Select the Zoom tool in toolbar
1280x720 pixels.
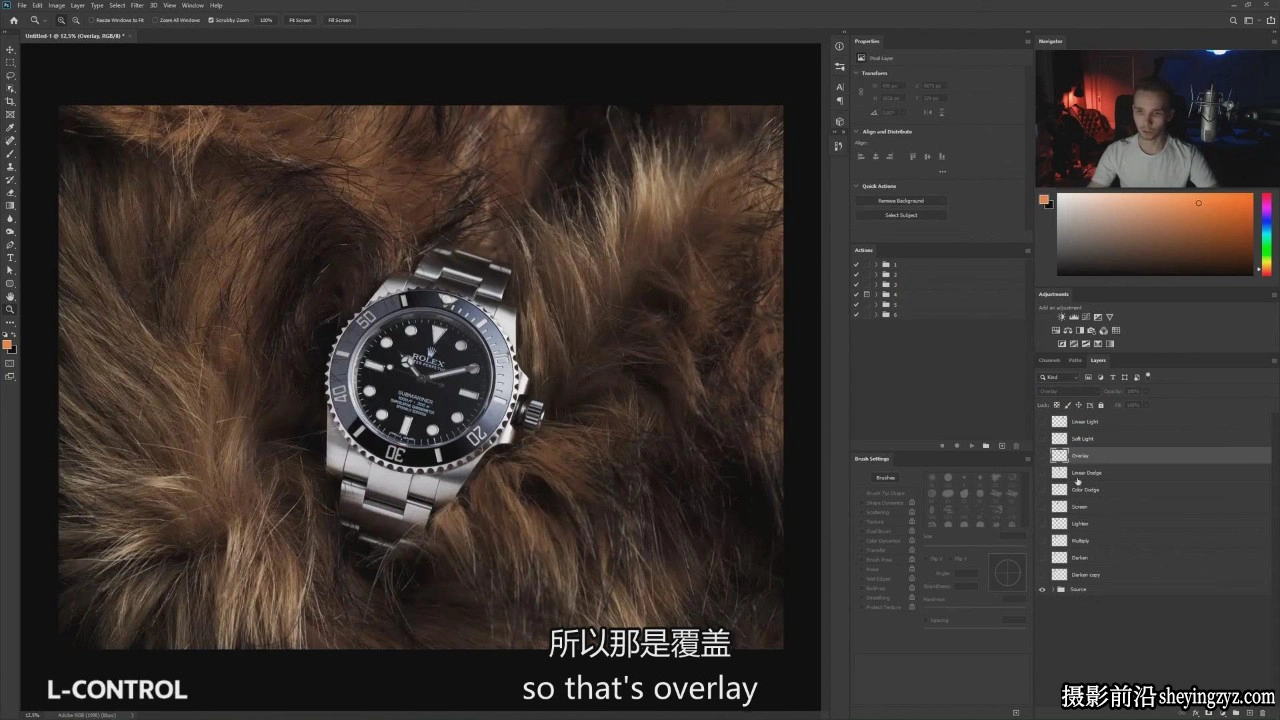point(10,309)
